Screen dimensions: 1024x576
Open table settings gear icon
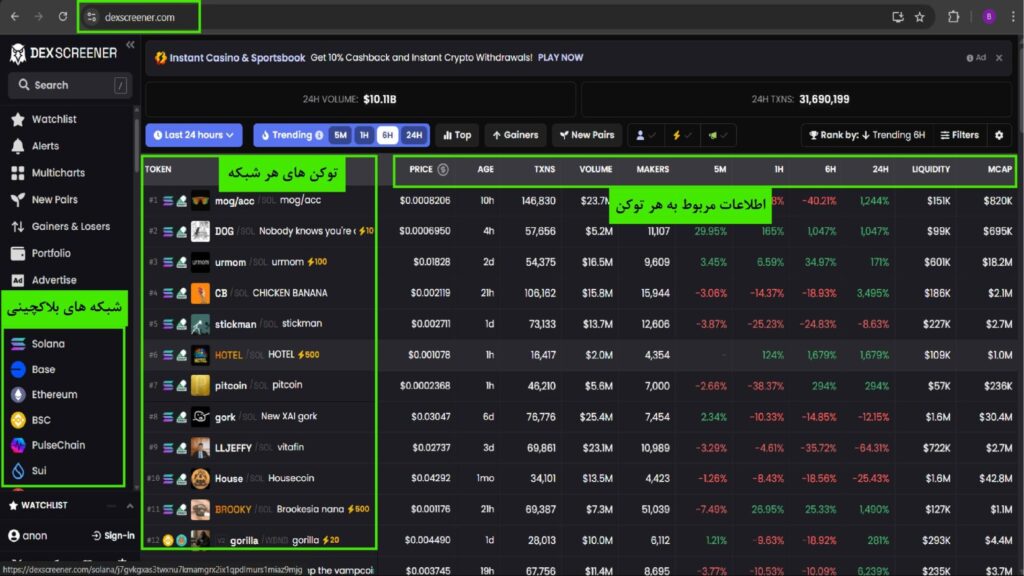[x=999, y=135]
